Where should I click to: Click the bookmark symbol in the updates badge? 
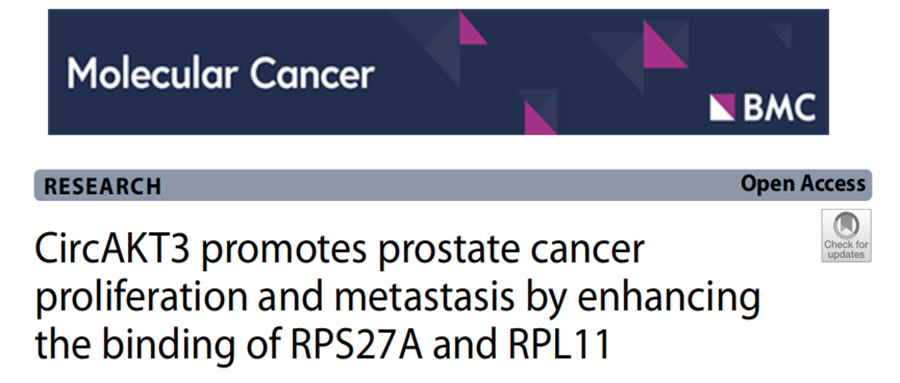pos(846,225)
